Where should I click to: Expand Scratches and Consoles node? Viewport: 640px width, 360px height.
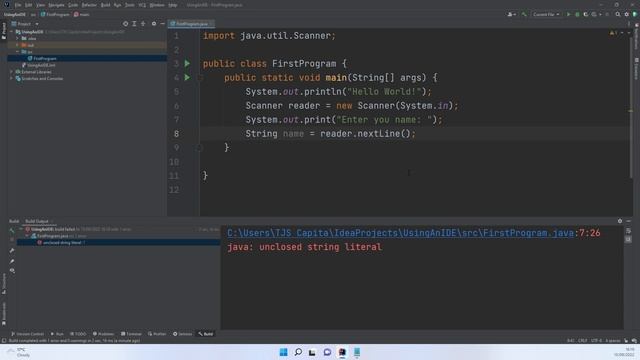click(11, 78)
